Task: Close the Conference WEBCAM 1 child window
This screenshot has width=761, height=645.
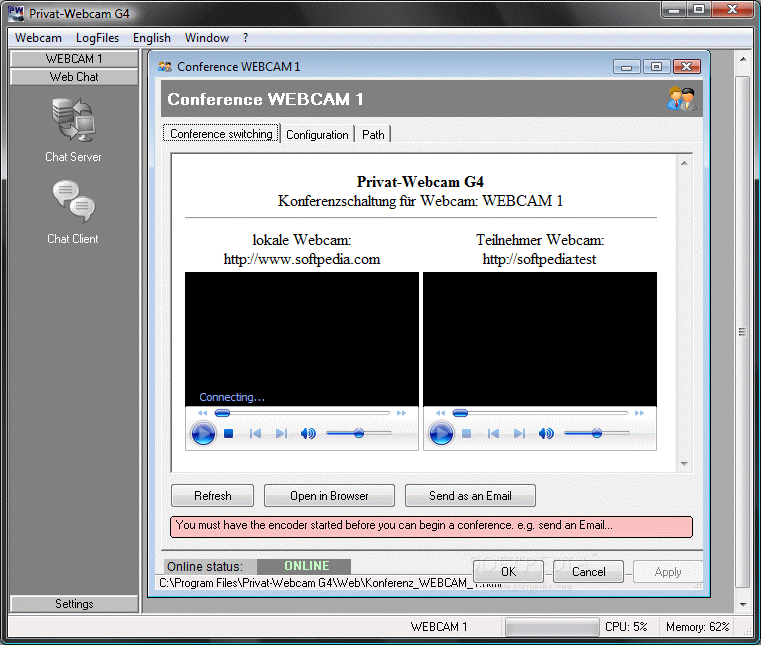Action: tap(687, 66)
